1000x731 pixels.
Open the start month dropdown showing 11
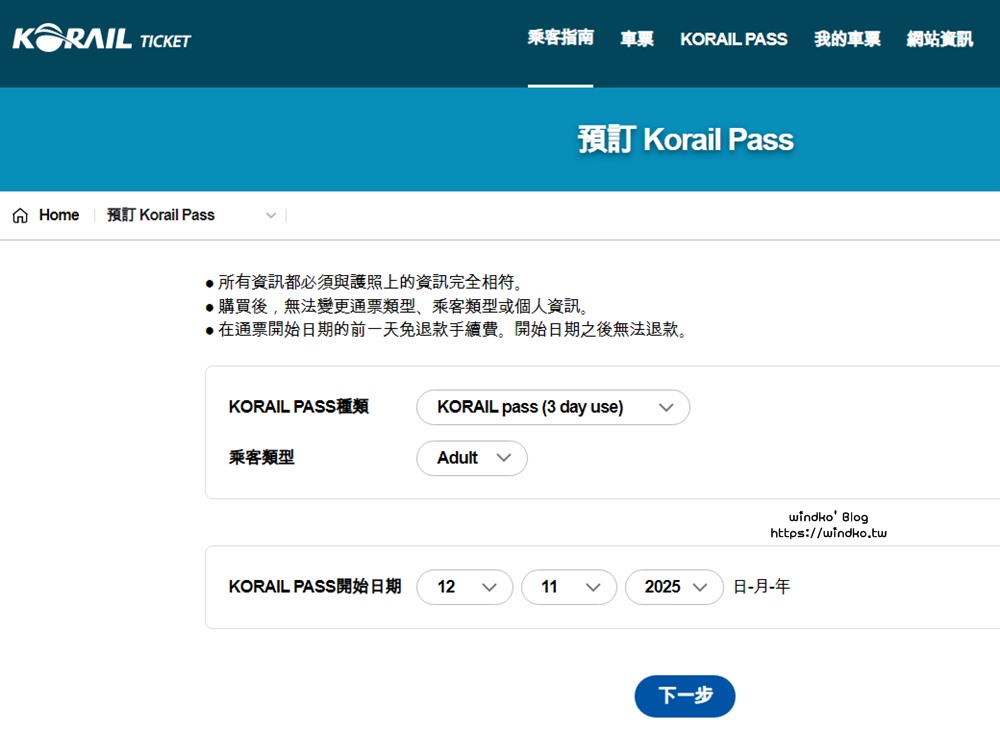(x=569, y=587)
